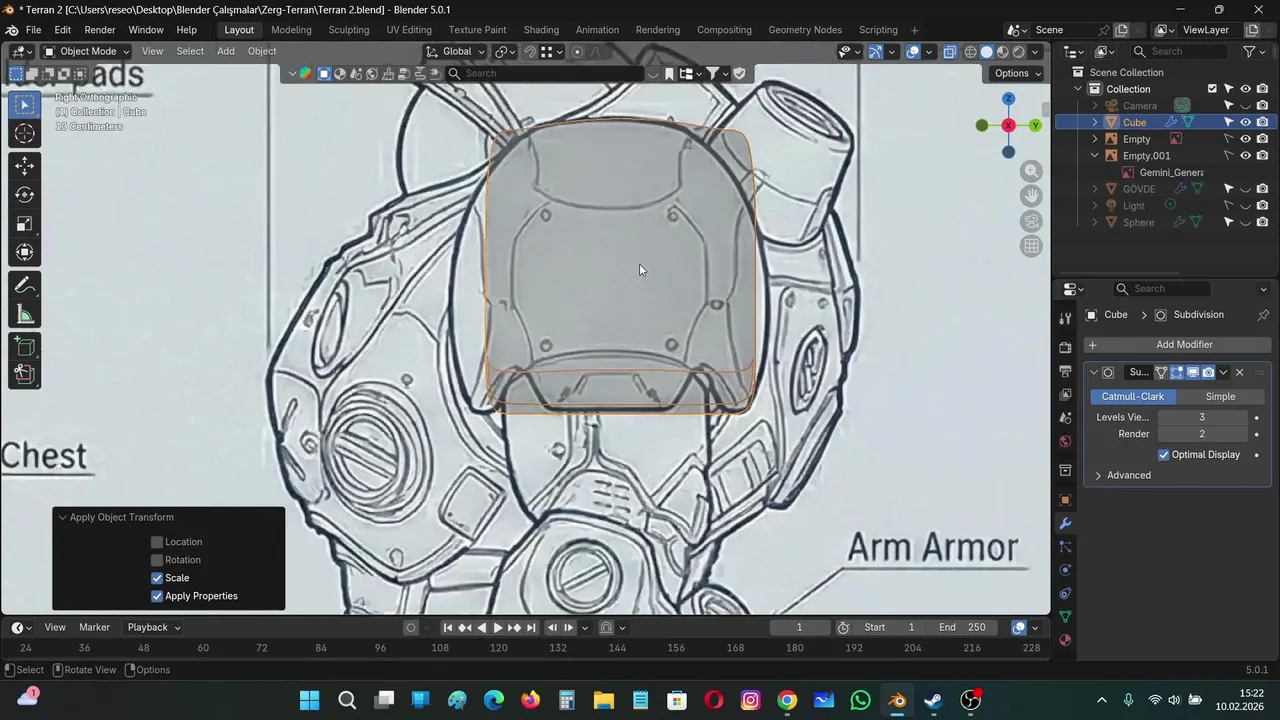
Task: Open the Options dropdown
Action: (1018, 73)
